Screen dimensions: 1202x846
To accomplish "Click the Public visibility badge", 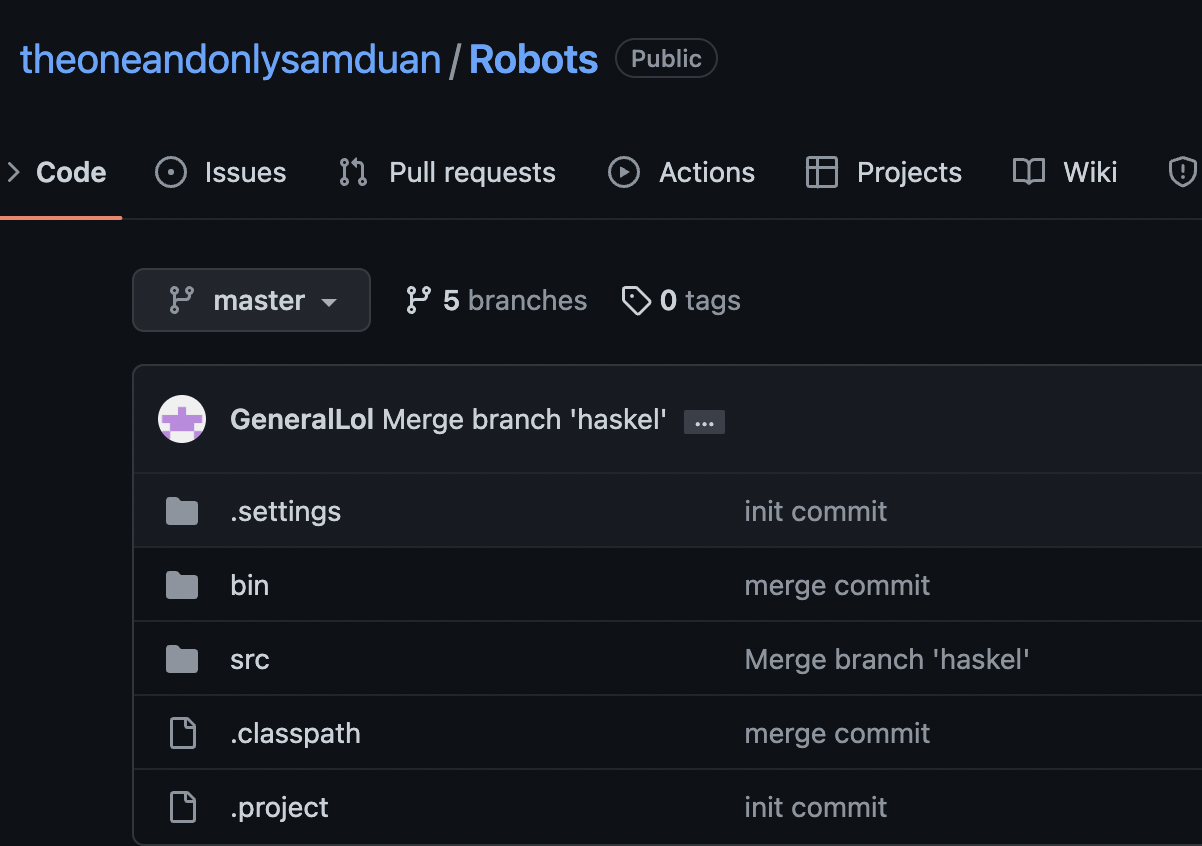I will click(x=666, y=59).
